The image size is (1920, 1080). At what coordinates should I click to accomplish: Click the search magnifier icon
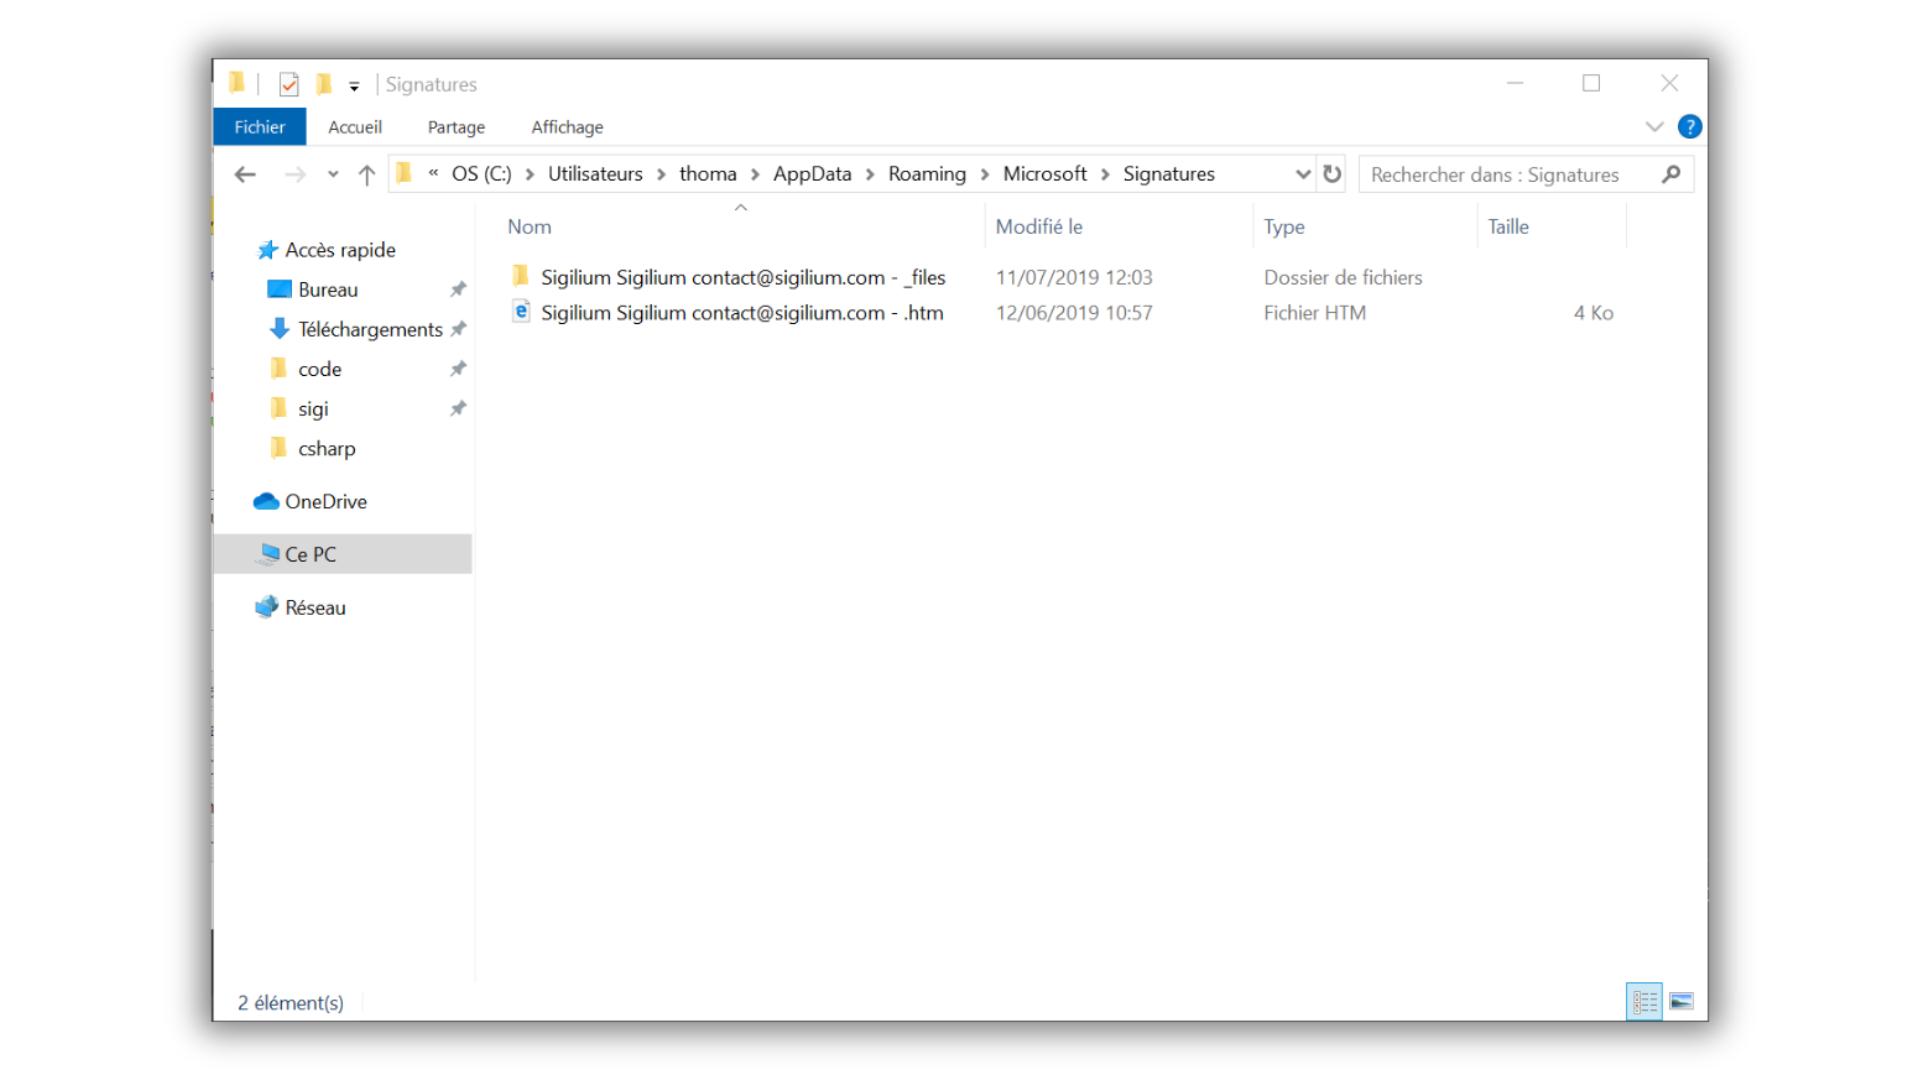tap(1671, 174)
